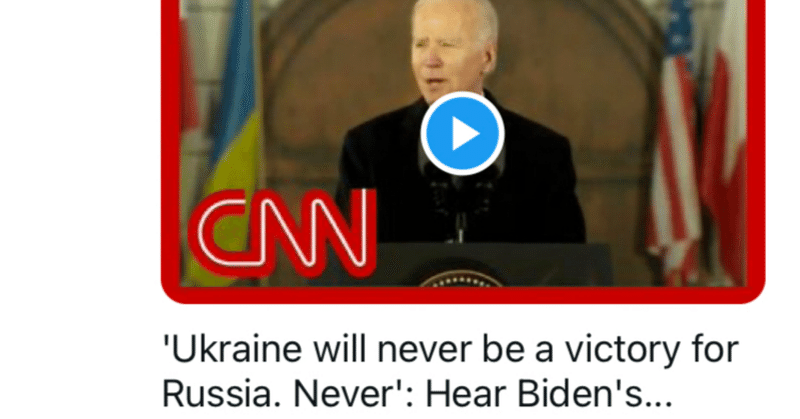The image size is (800, 419).
Task: Click the video thumbnail of the speech
Action: pyautogui.click(x=463, y=143)
